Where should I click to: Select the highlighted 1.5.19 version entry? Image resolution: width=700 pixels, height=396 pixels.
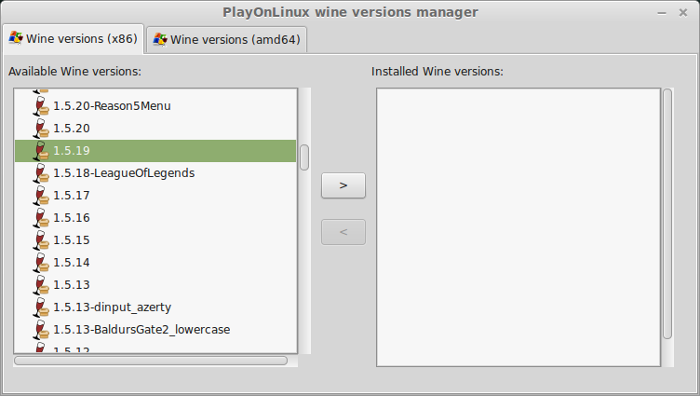click(x=155, y=151)
